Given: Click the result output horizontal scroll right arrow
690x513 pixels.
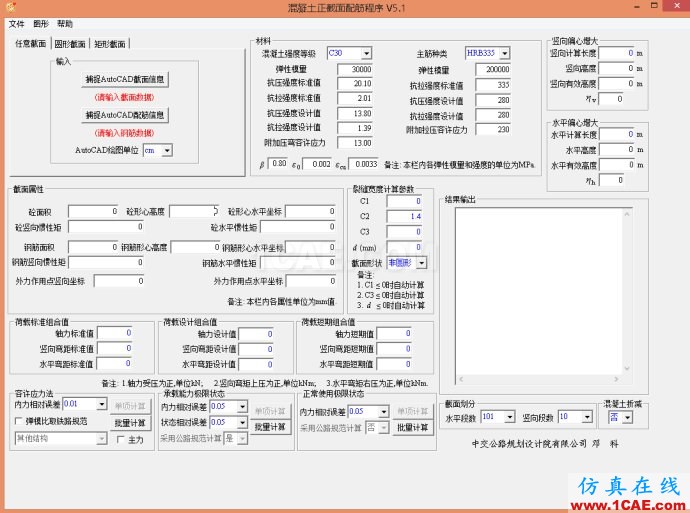Looking at the screenshot, I should click(616, 379).
